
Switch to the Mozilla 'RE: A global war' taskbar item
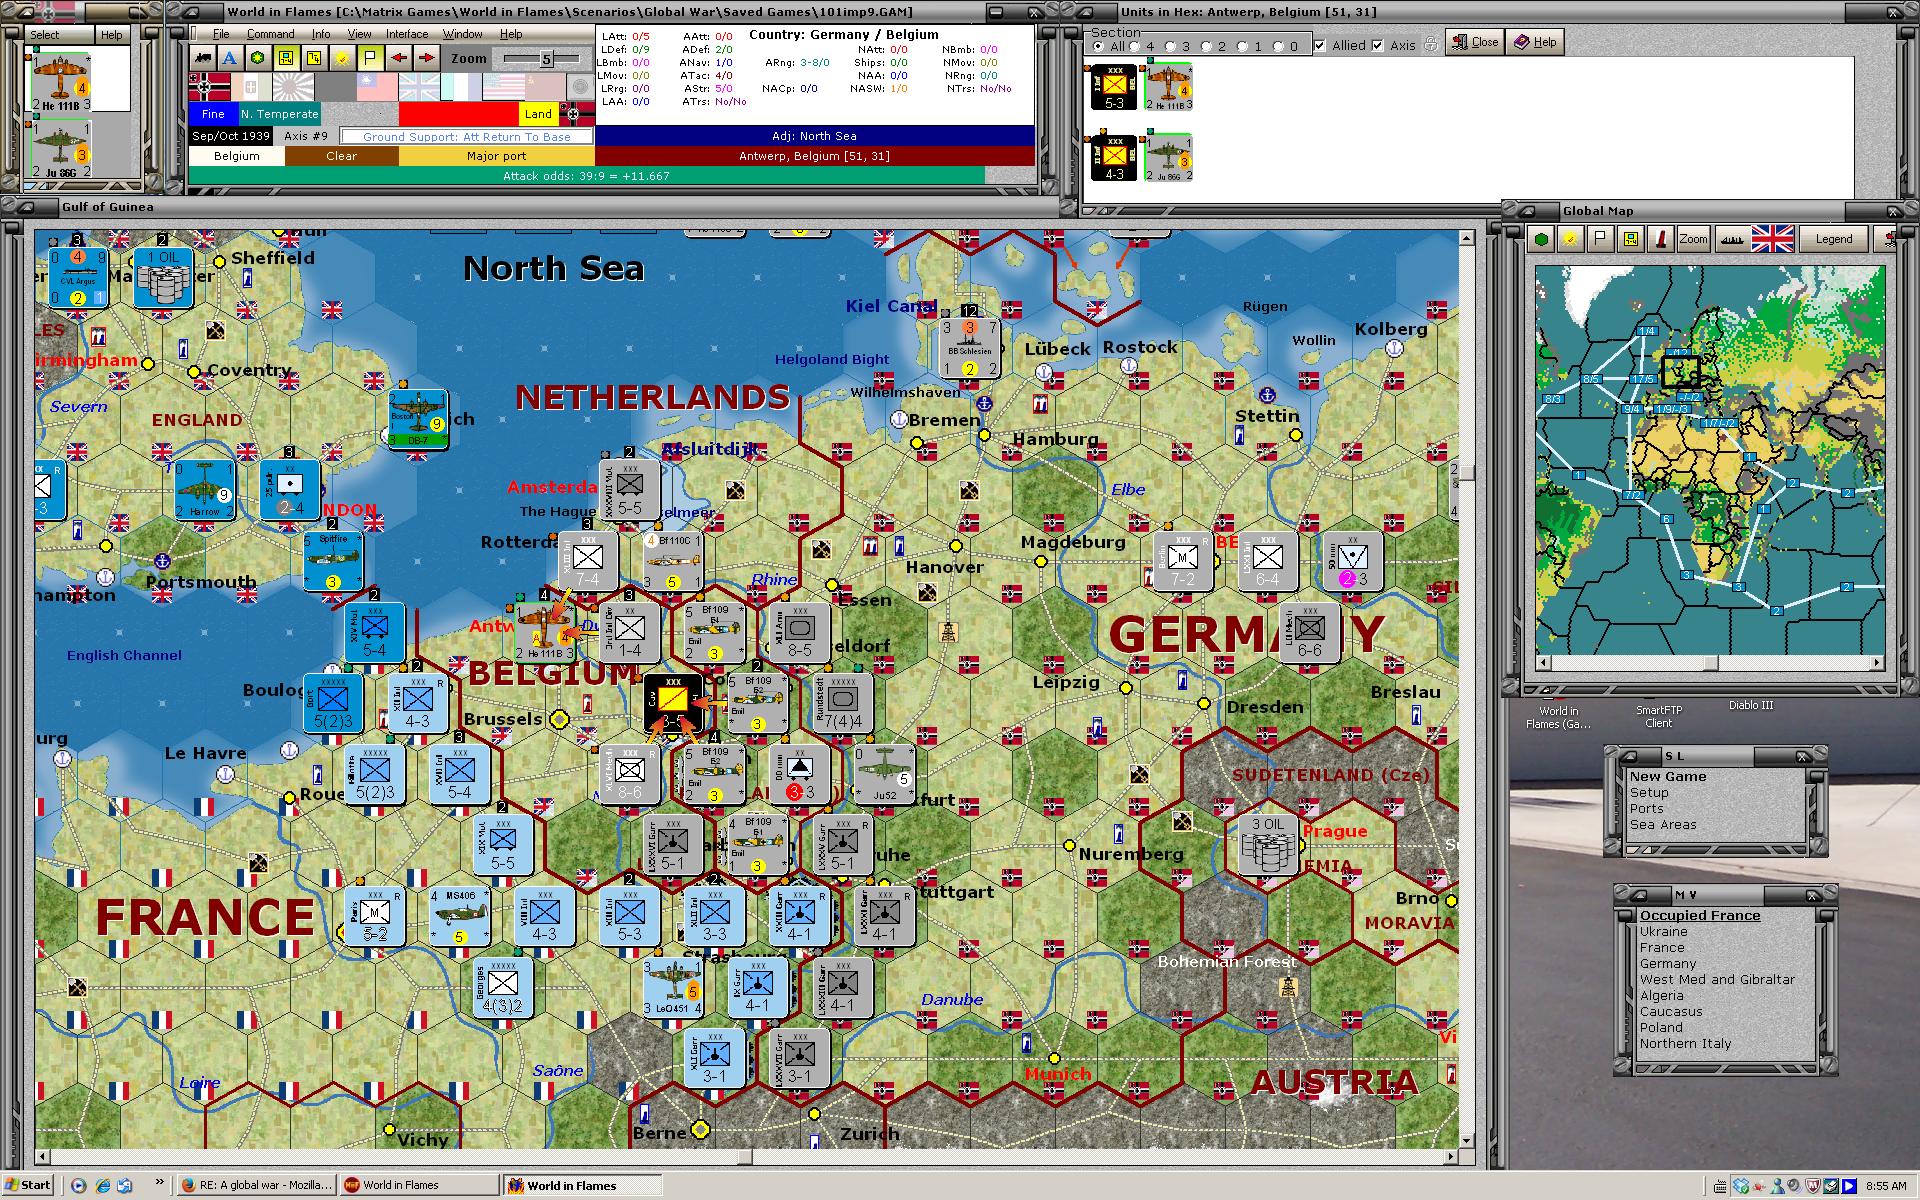(x=256, y=1185)
